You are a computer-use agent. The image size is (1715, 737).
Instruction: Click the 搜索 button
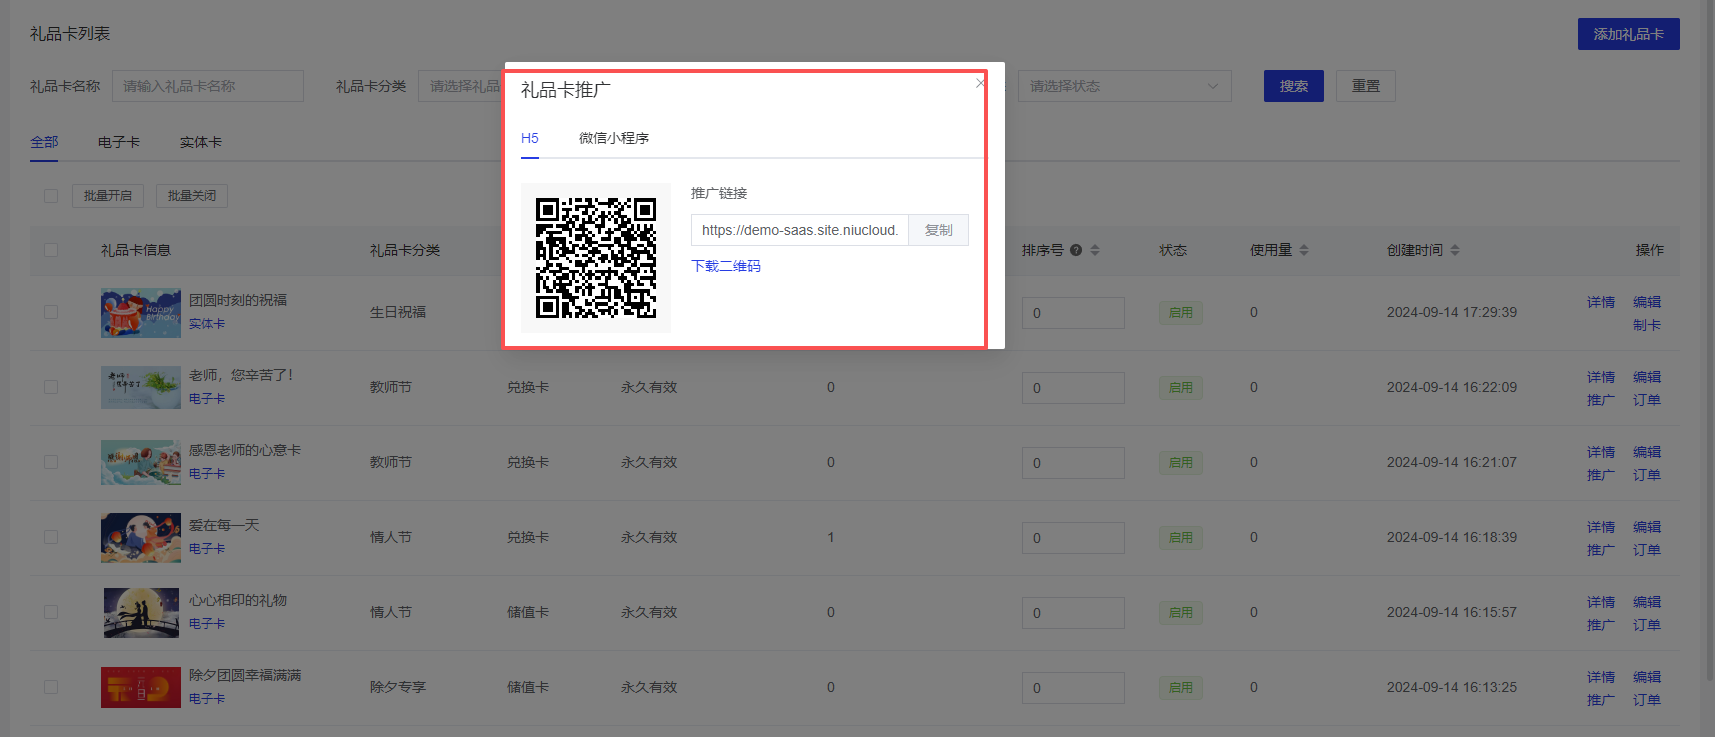[1293, 86]
